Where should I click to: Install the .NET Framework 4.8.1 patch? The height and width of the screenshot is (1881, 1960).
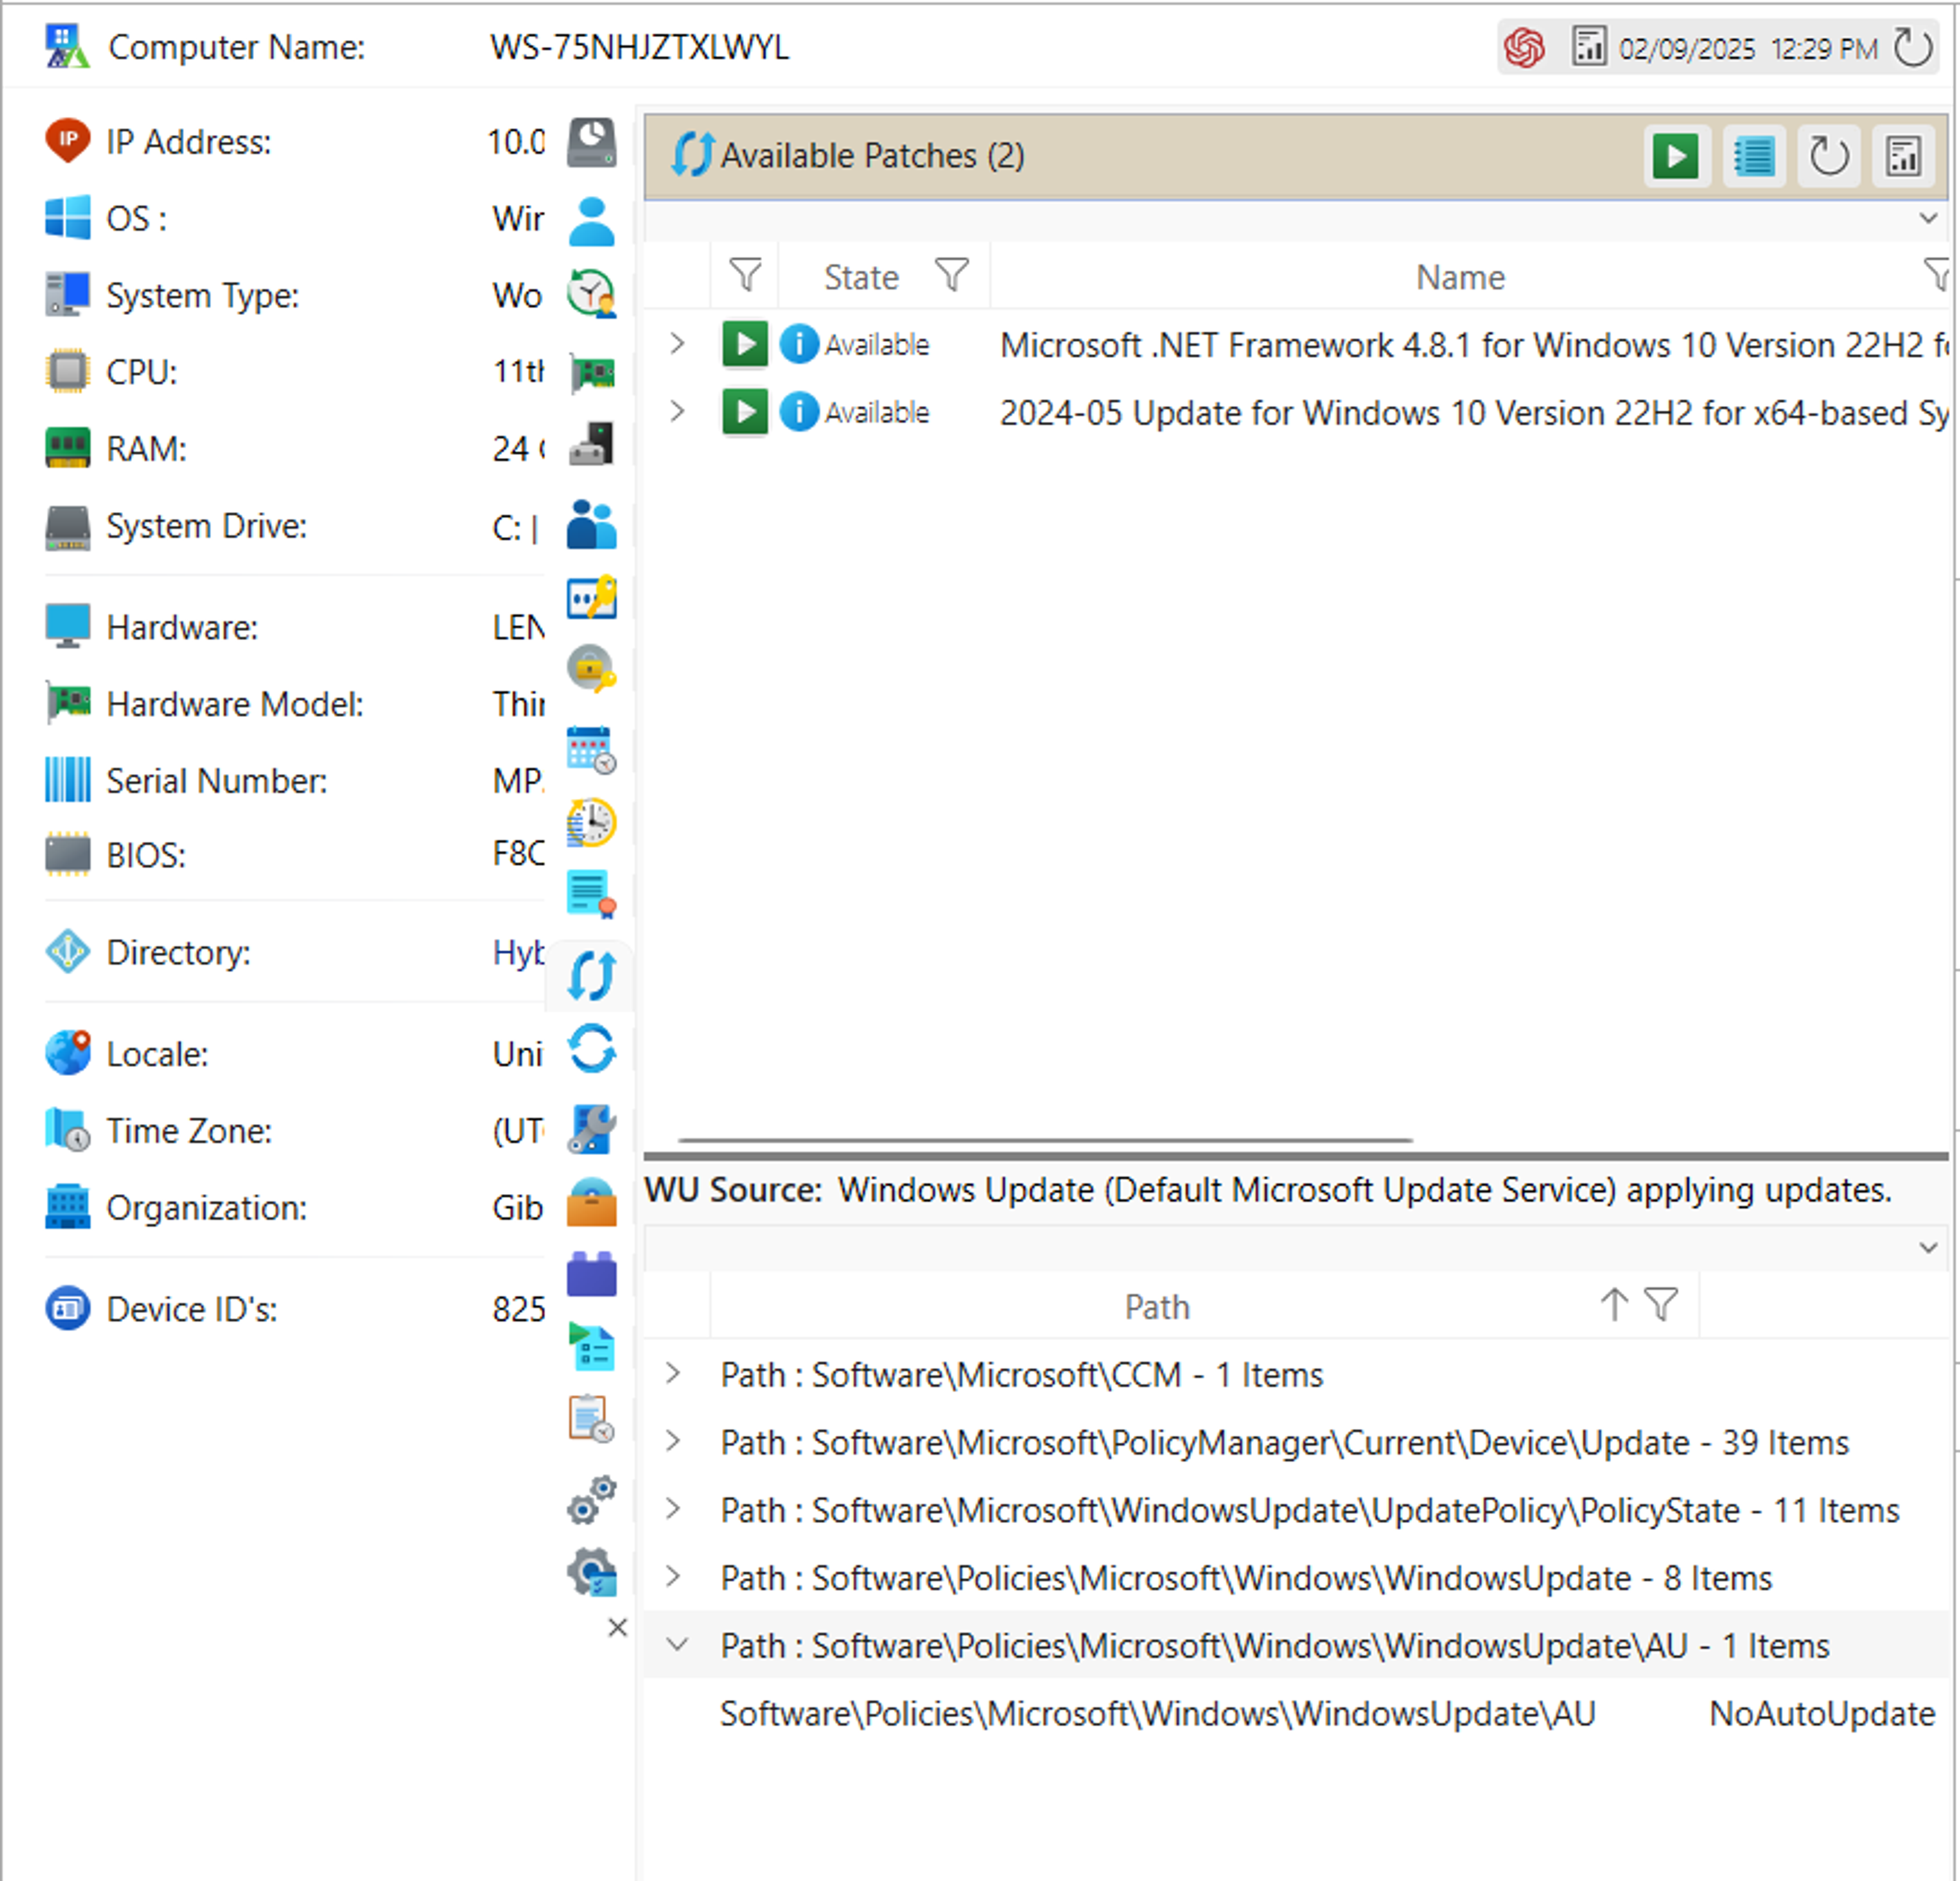click(x=745, y=344)
